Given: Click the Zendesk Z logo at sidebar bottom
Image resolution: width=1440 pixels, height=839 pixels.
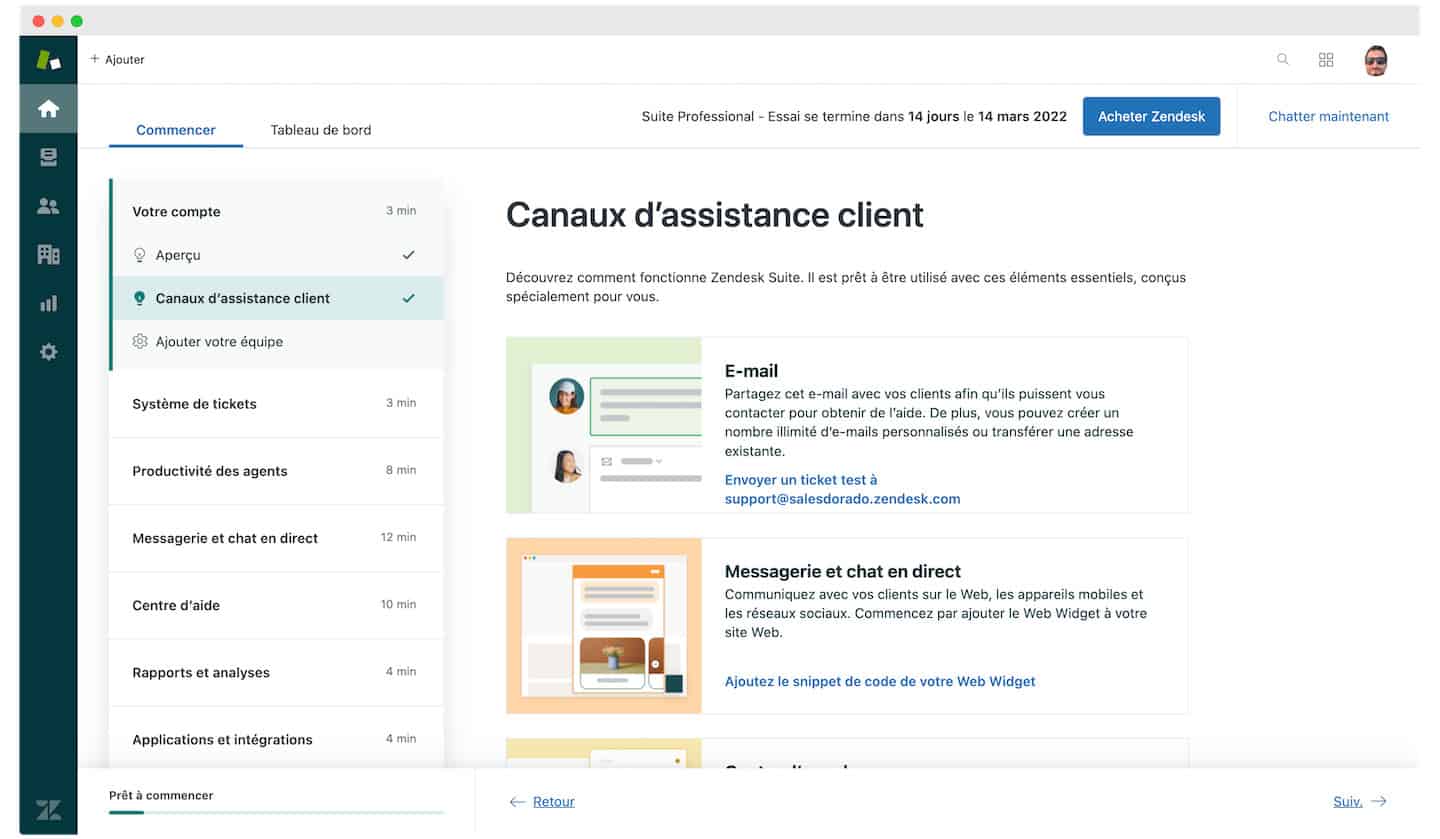Looking at the screenshot, I should 48,809.
